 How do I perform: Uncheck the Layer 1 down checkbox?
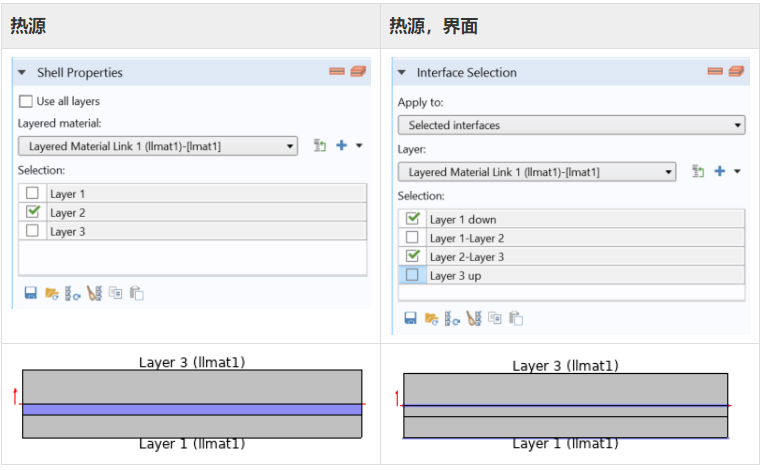[413, 218]
